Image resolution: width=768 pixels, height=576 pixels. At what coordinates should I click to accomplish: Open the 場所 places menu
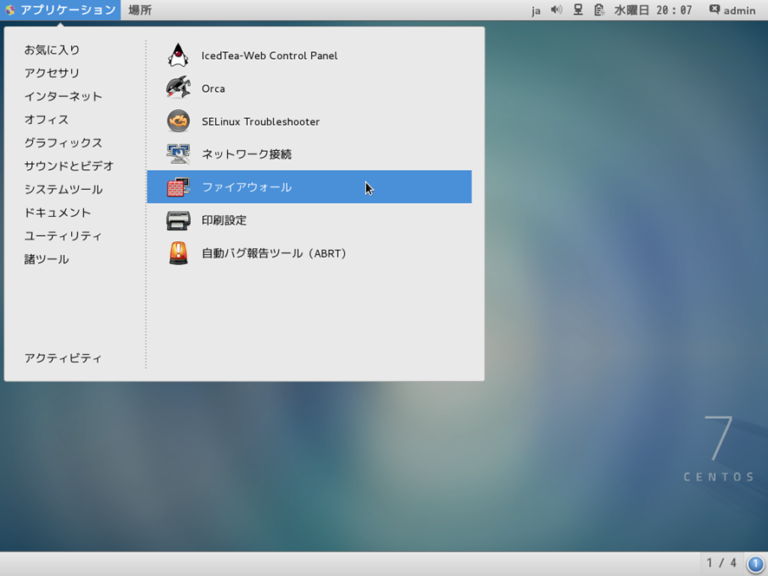click(140, 10)
